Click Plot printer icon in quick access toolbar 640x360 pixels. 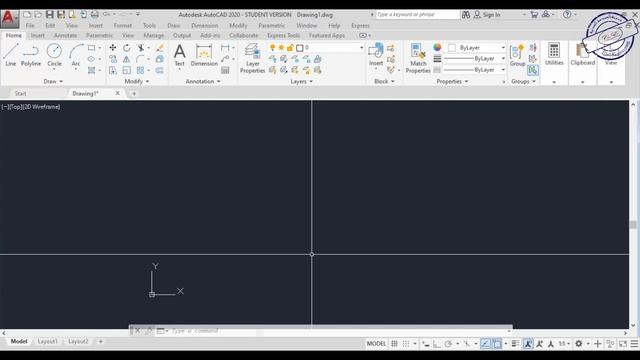tap(95, 14)
